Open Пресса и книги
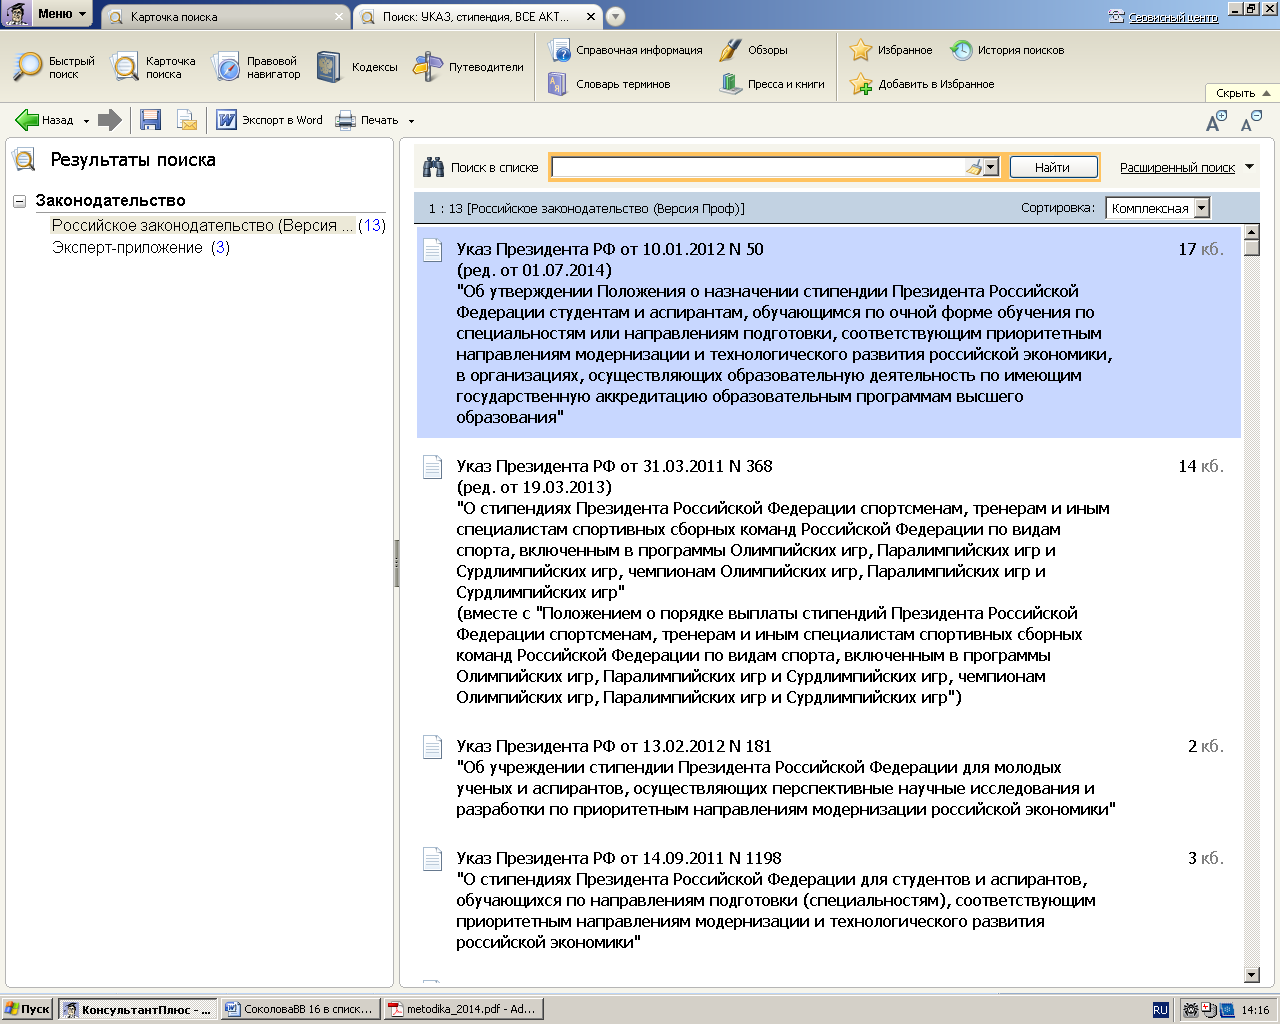Viewport: 1280px width, 1024px height. (772, 84)
